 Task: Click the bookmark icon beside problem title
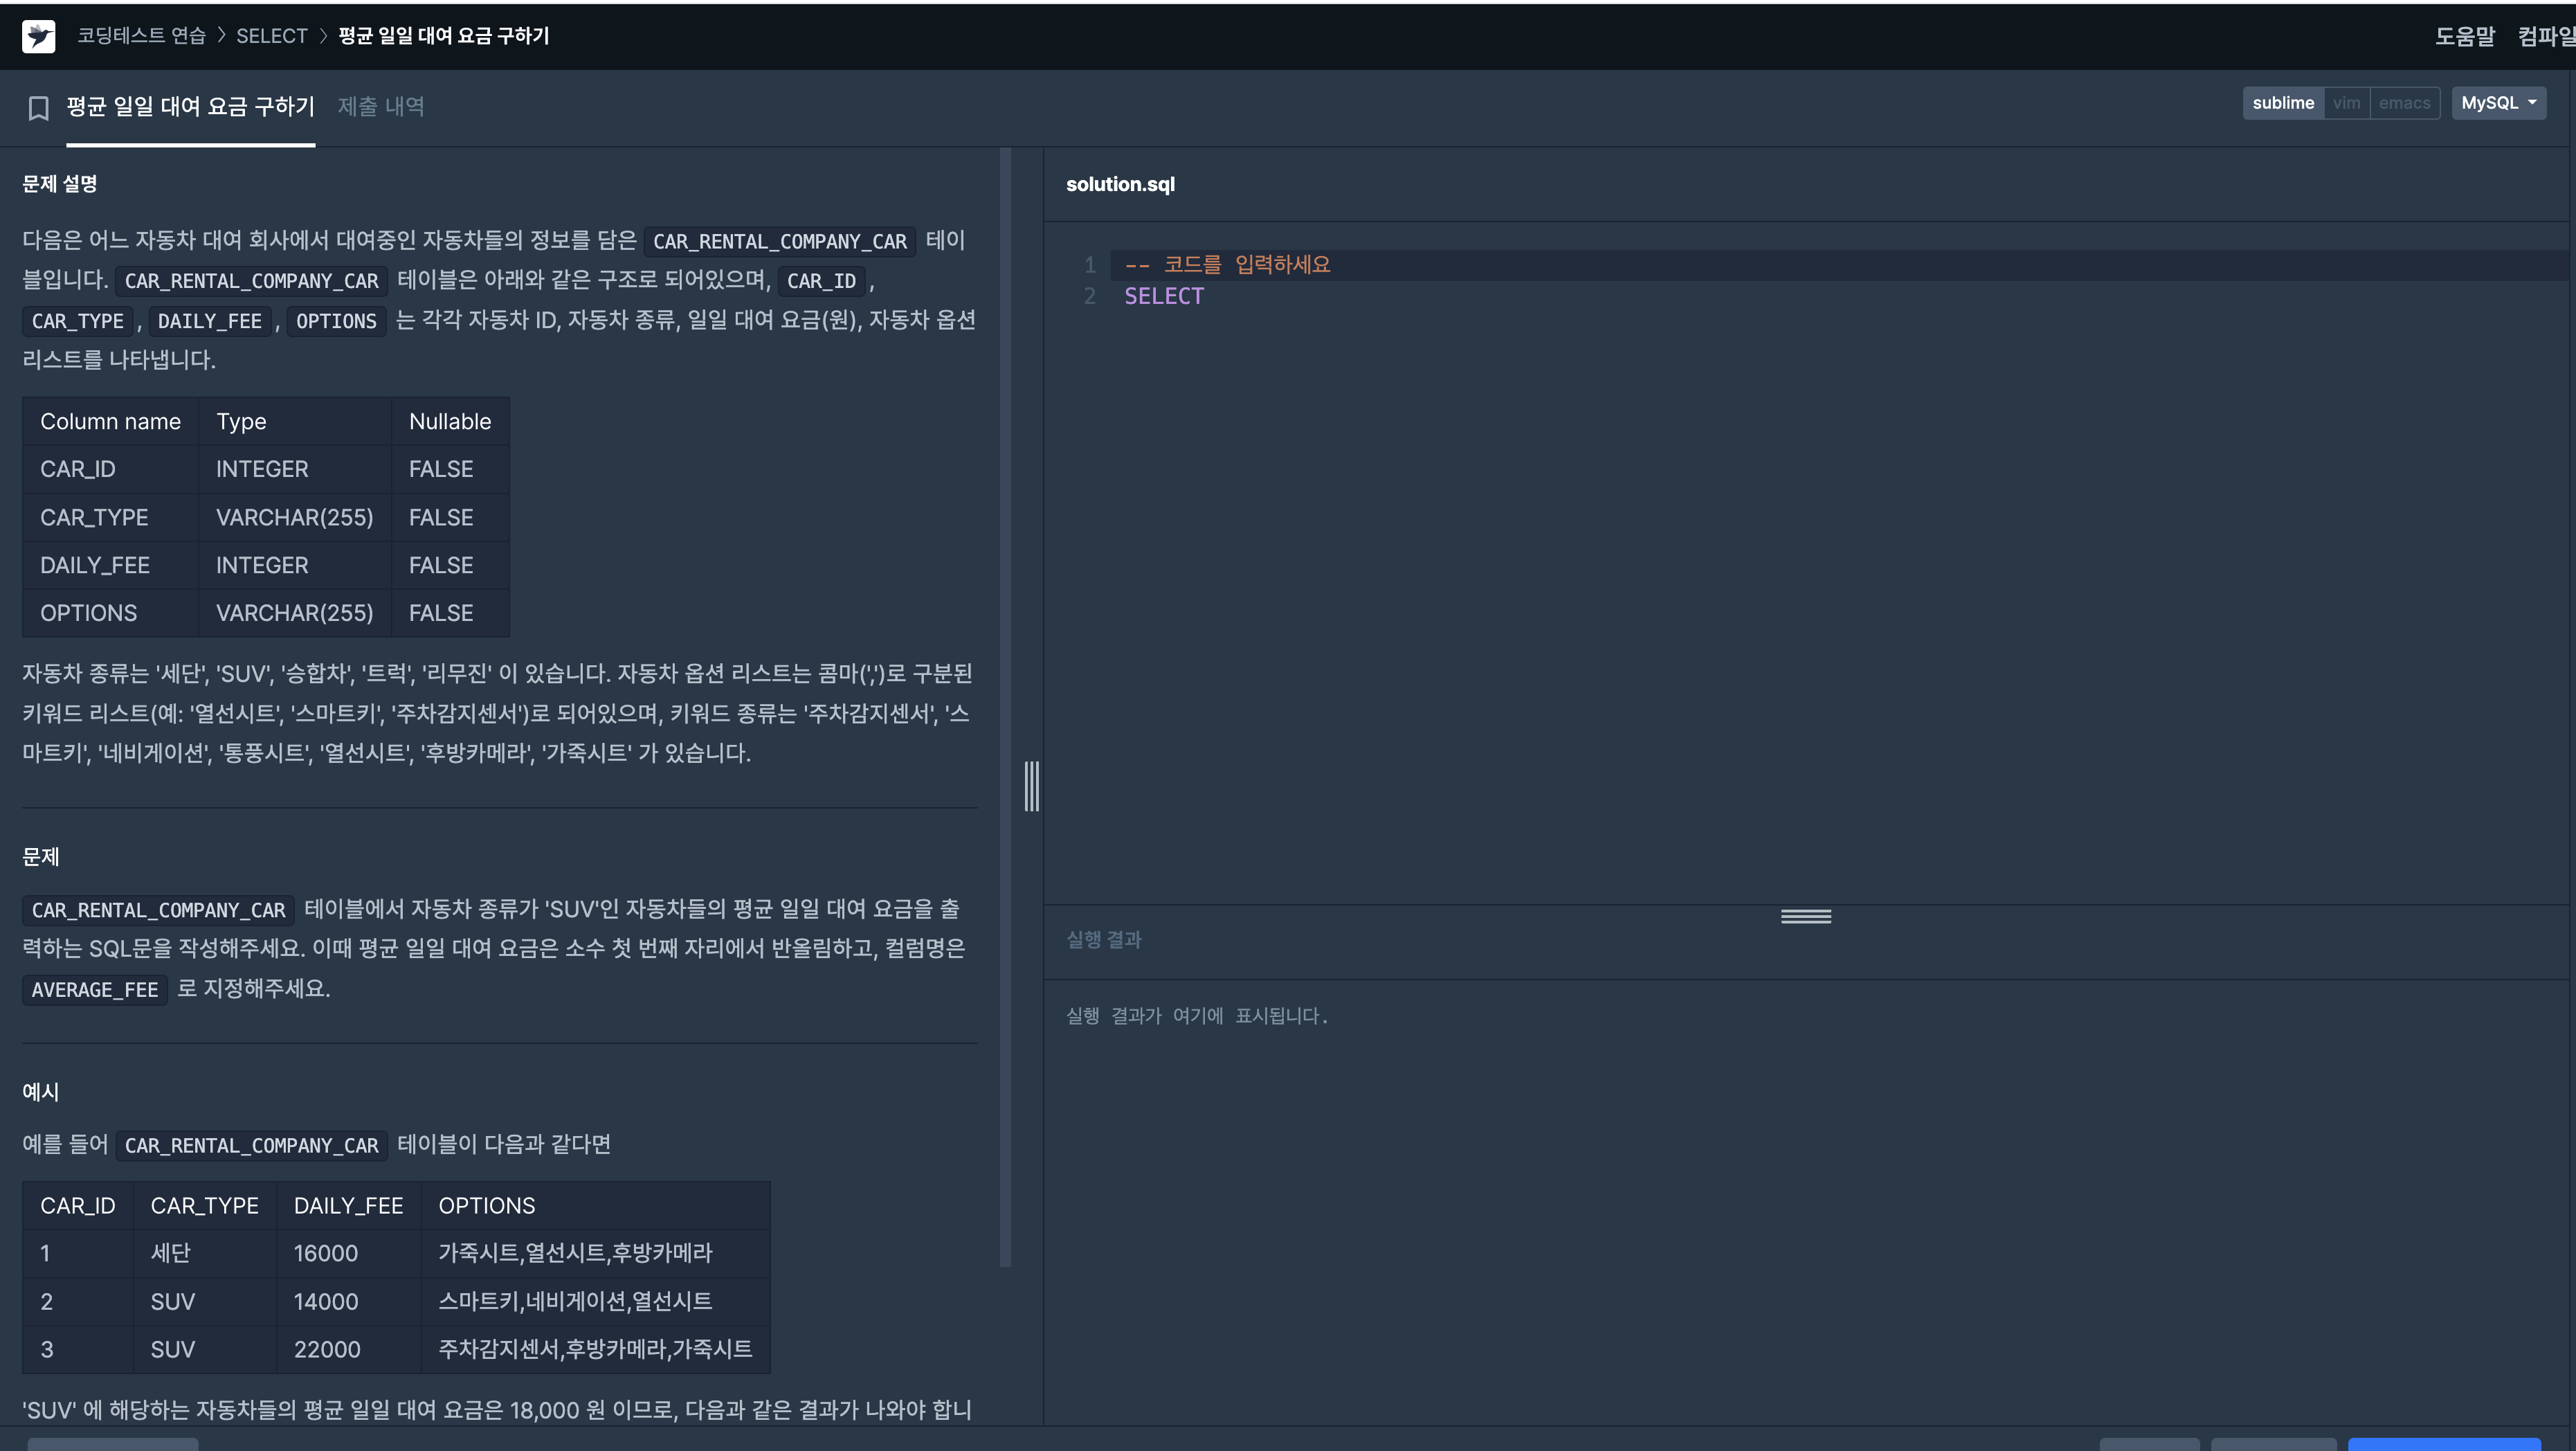(38, 107)
